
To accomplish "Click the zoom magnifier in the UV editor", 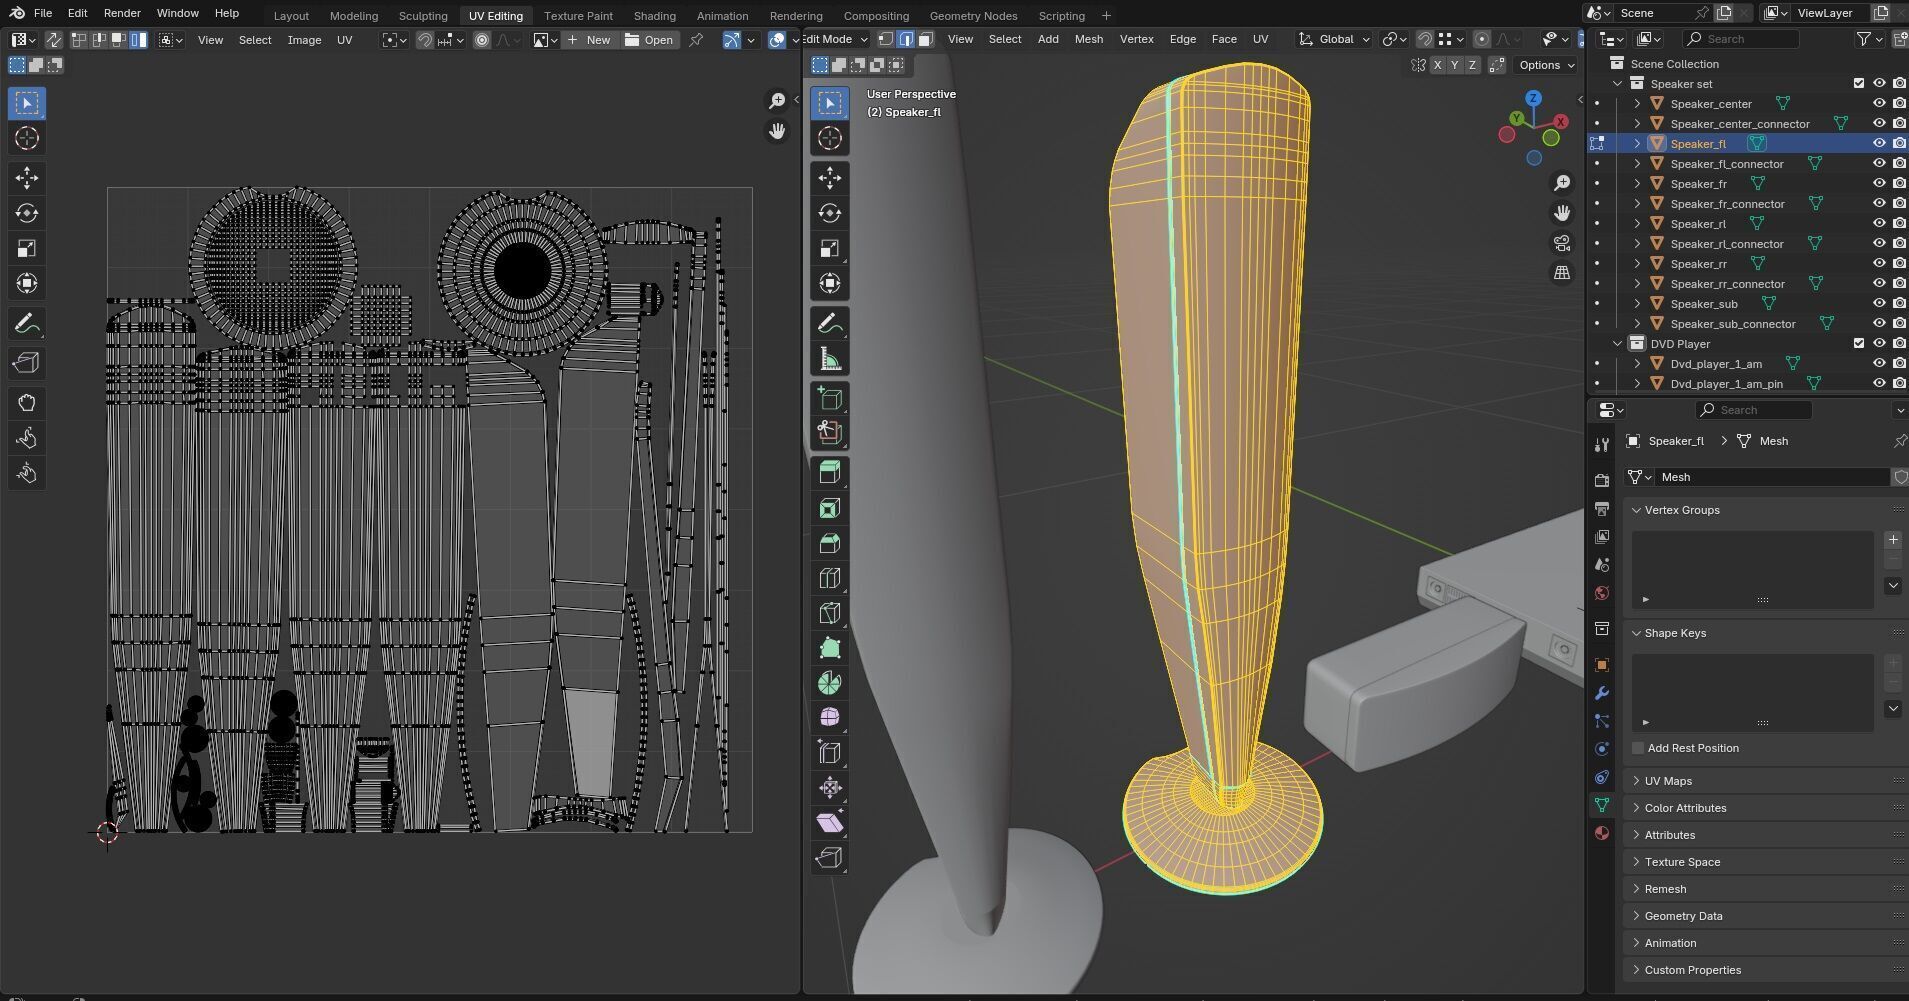I will (x=777, y=101).
